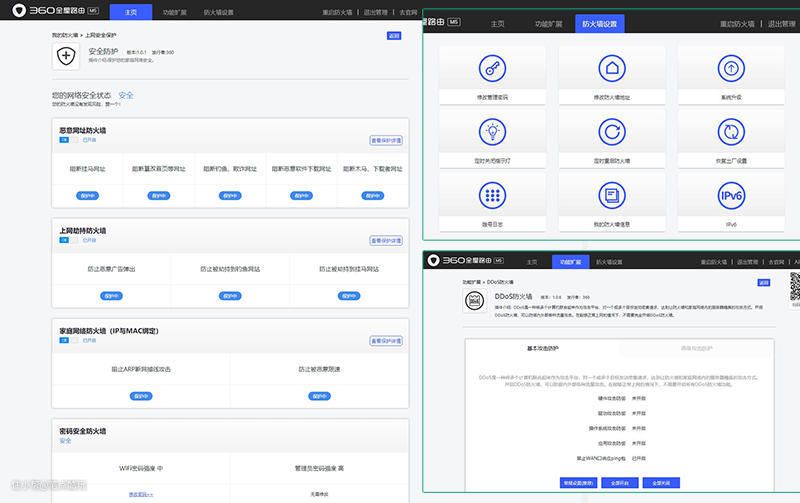Open the system upgrade up-arrow icon
The width and height of the screenshot is (800, 503).
click(x=730, y=69)
